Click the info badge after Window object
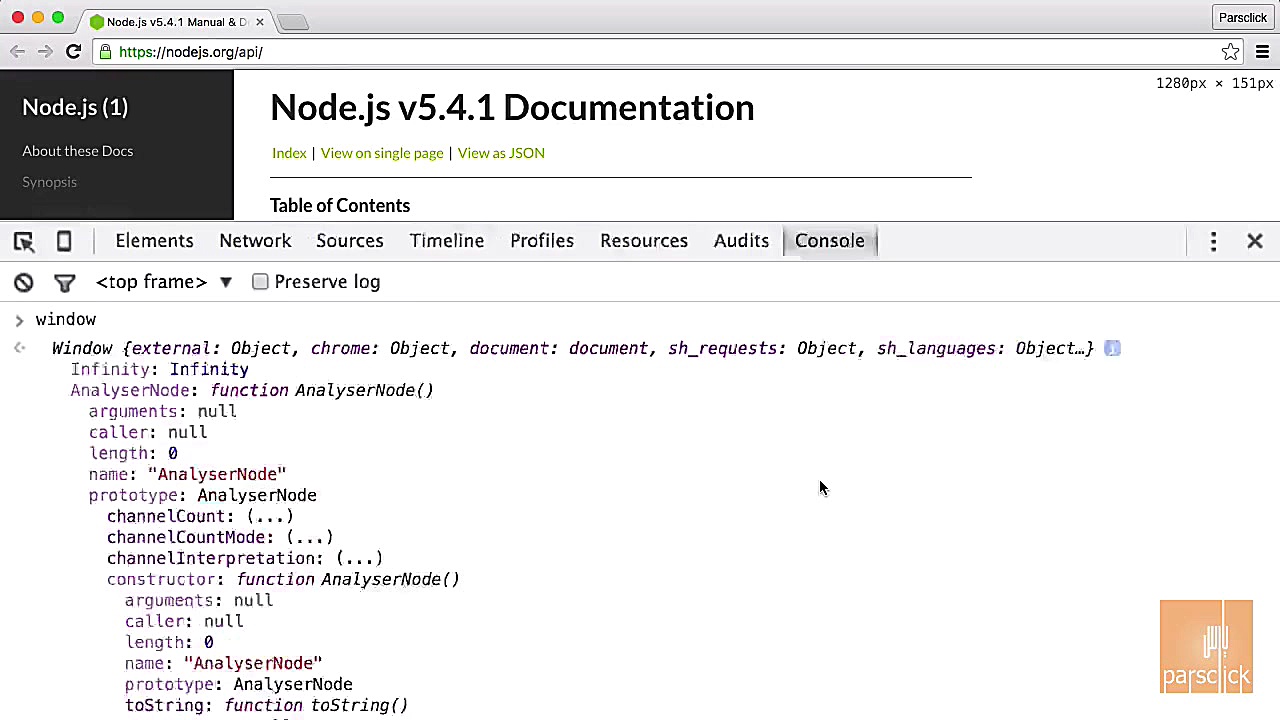This screenshot has height=720, width=1280. click(1112, 348)
